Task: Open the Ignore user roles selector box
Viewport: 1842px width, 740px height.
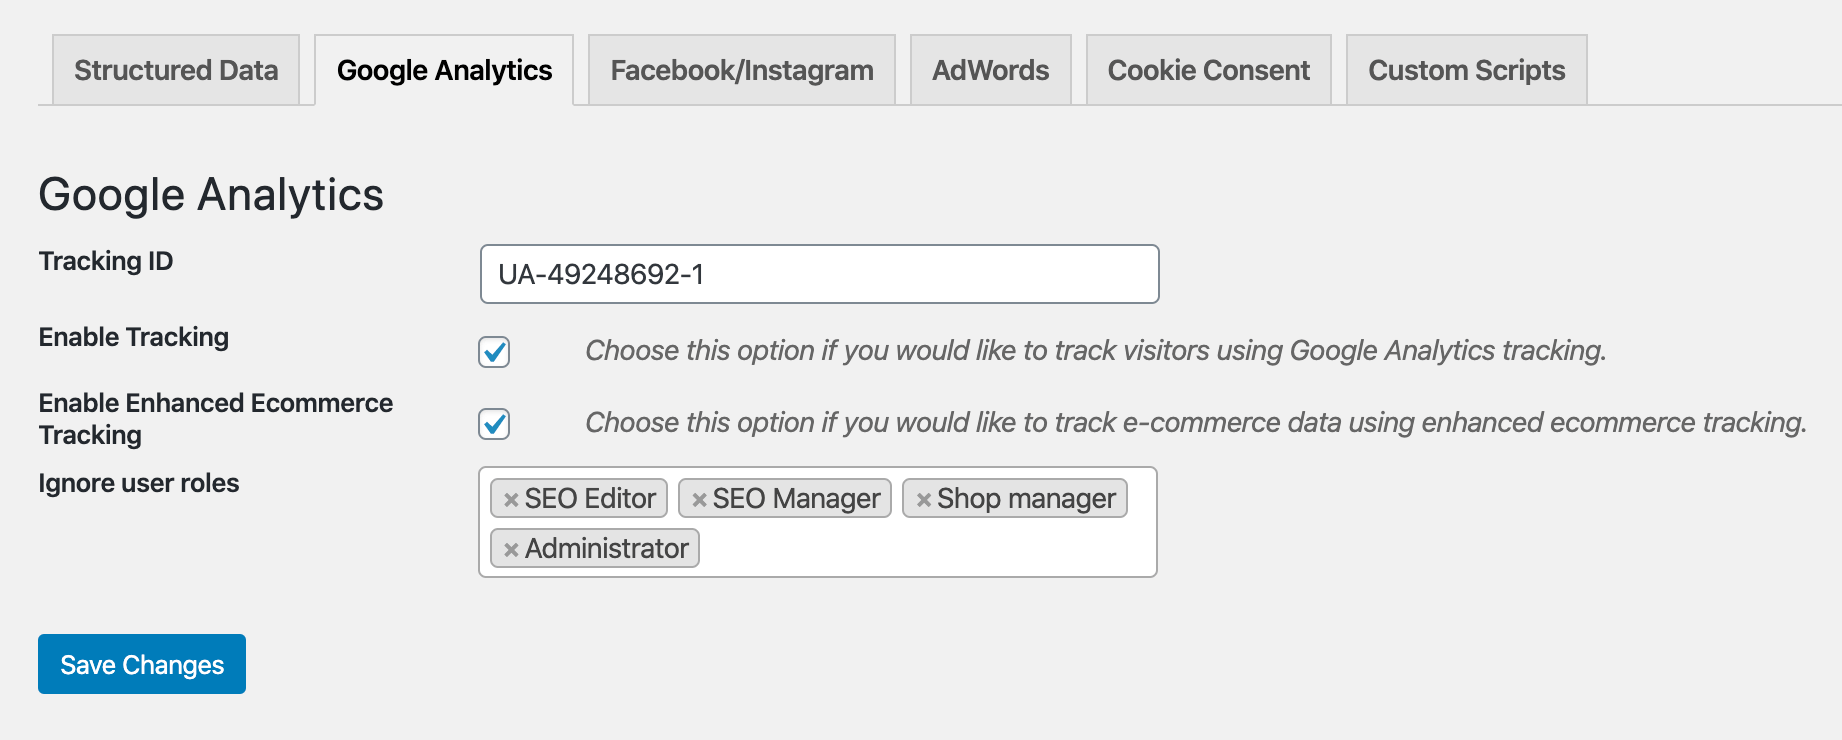Action: [x=818, y=522]
